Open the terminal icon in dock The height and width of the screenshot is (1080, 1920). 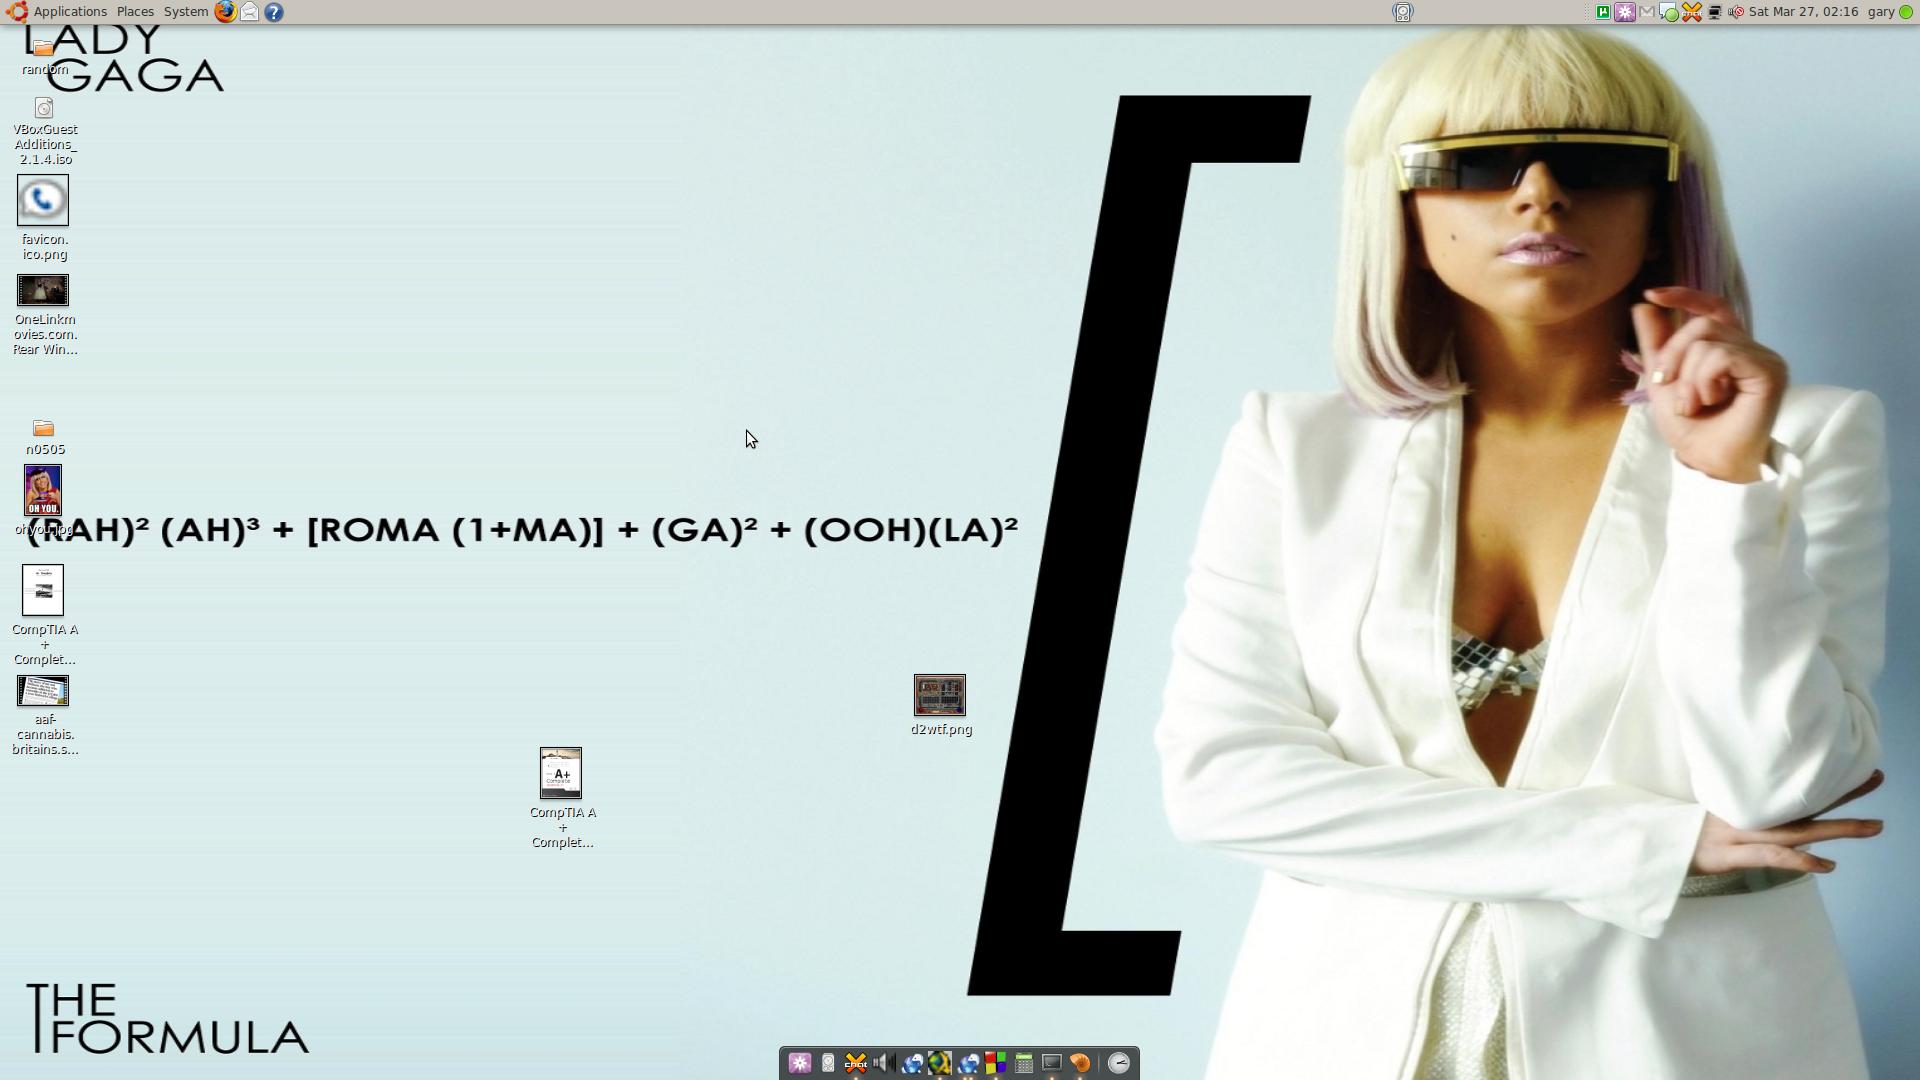pyautogui.click(x=1051, y=1063)
